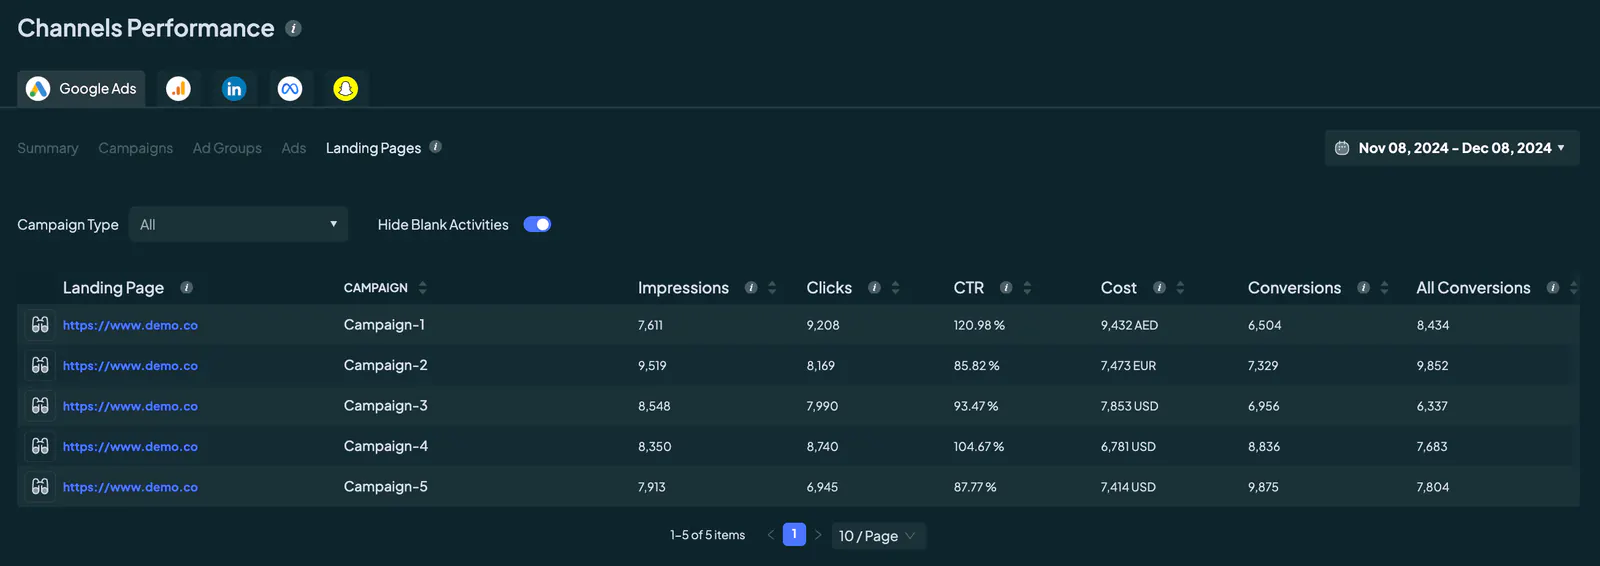The height and width of the screenshot is (566, 1600).
Task: Click the Impressions column info icon
Action: (751, 287)
